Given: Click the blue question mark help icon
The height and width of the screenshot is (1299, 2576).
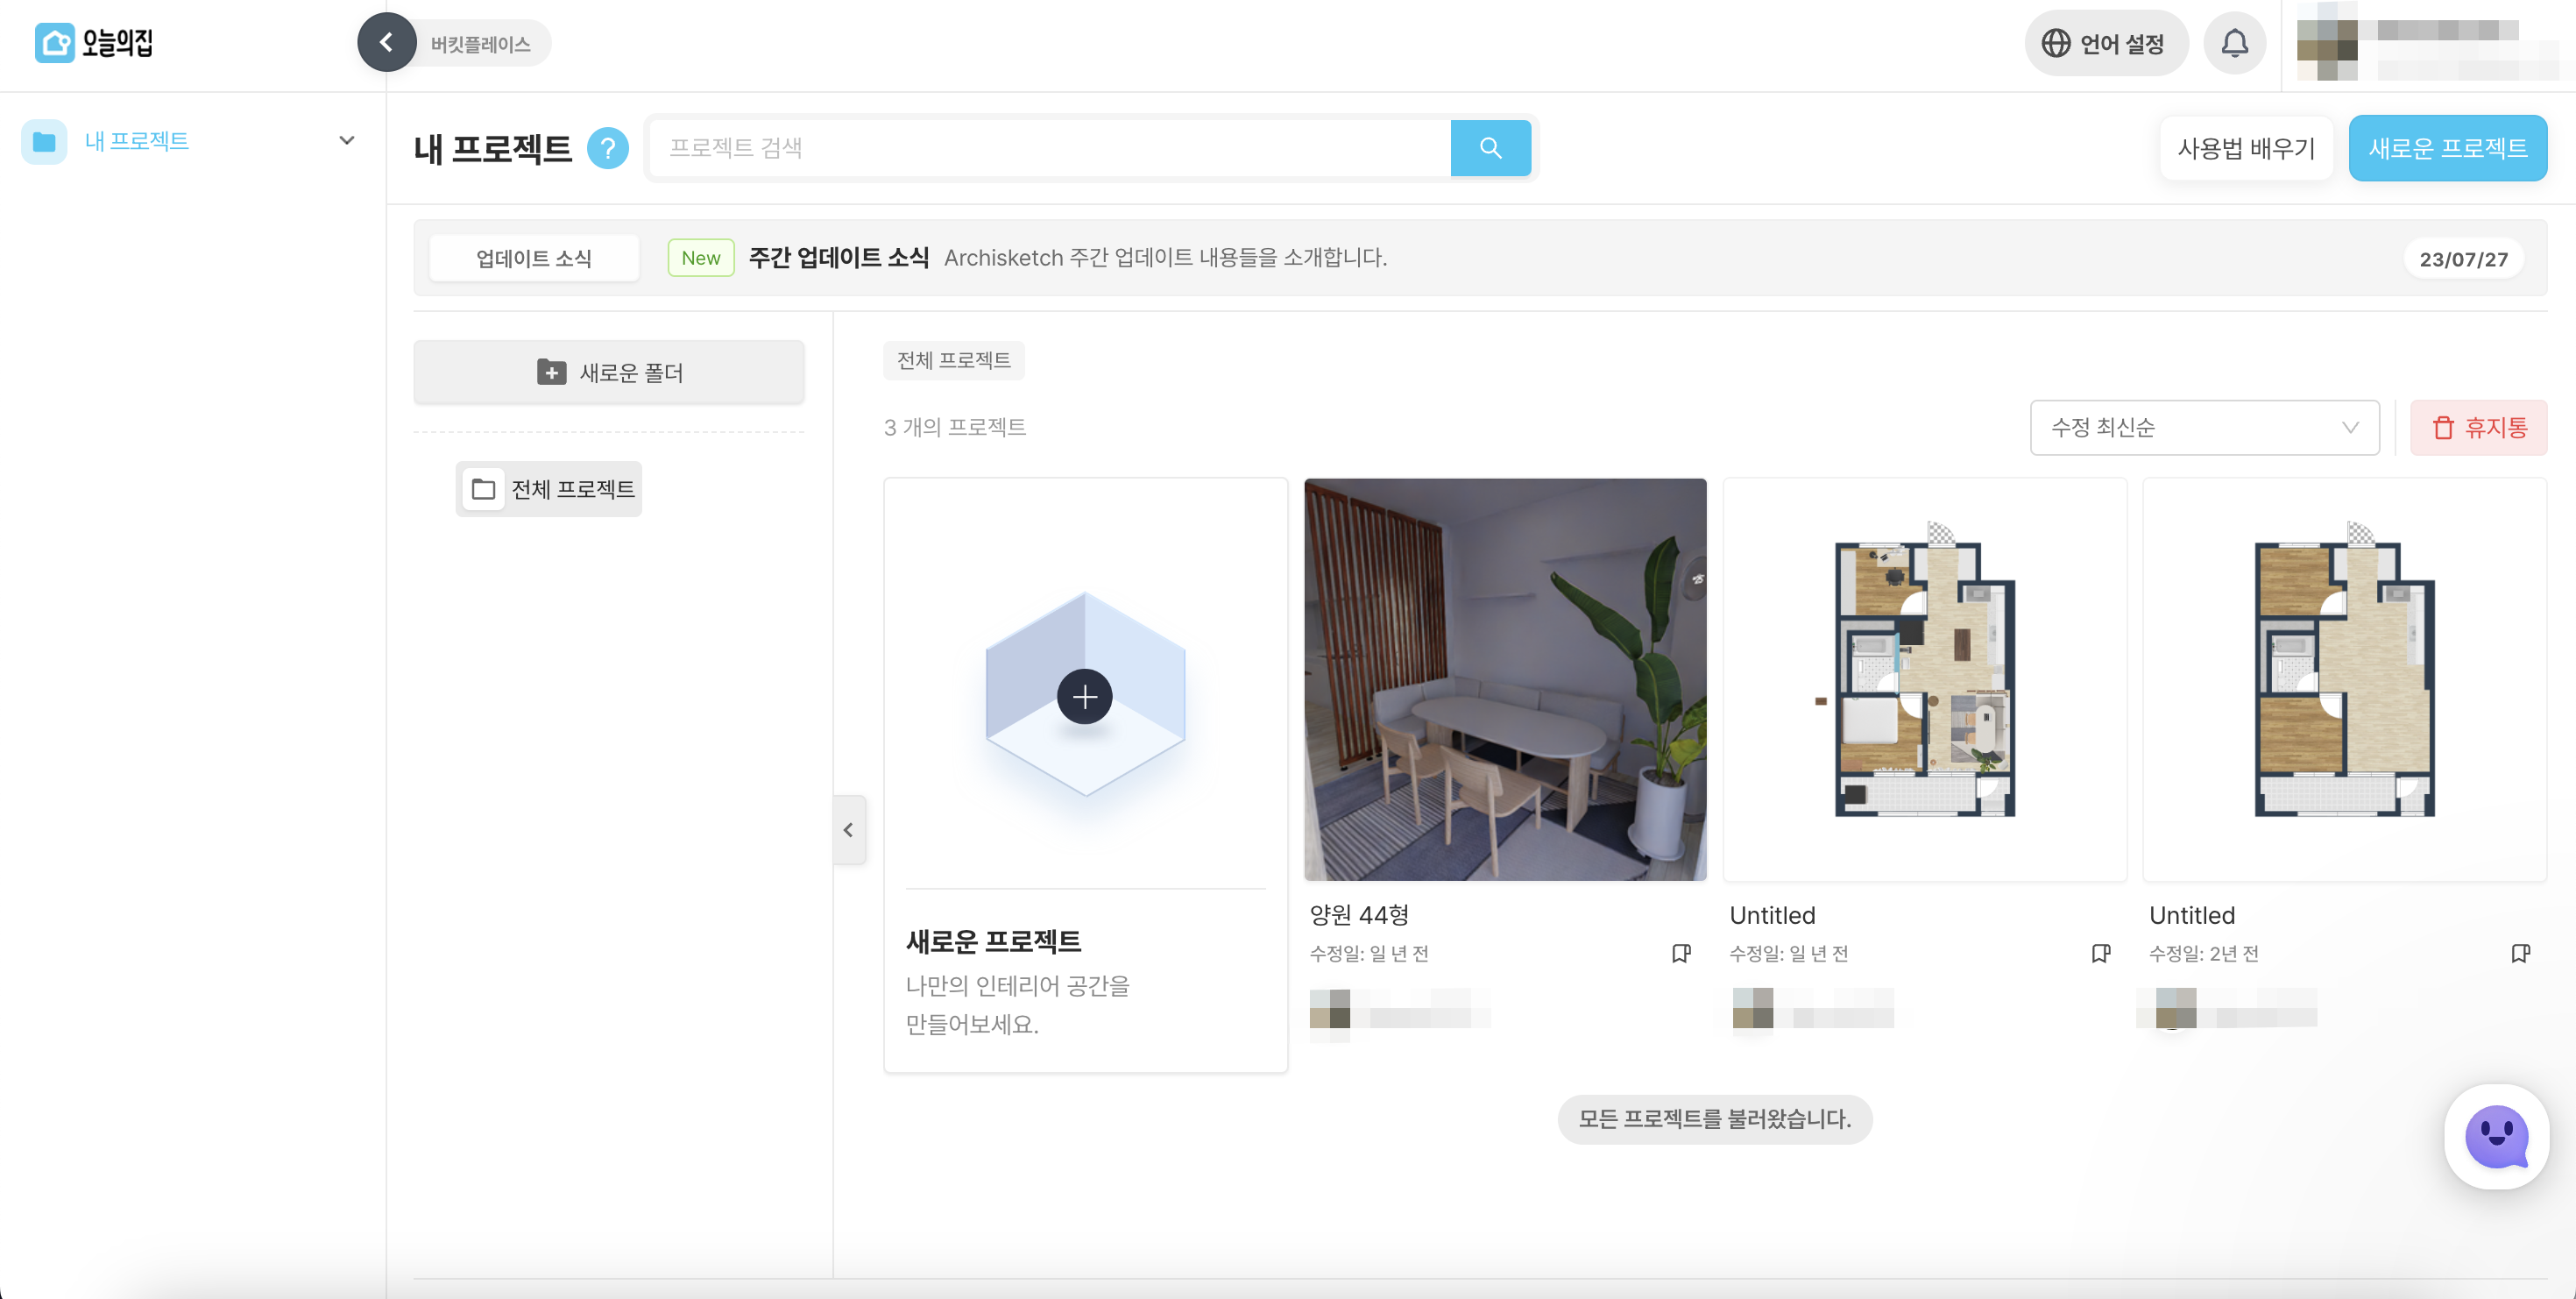Looking at the screenshot, I should (607, 148).
